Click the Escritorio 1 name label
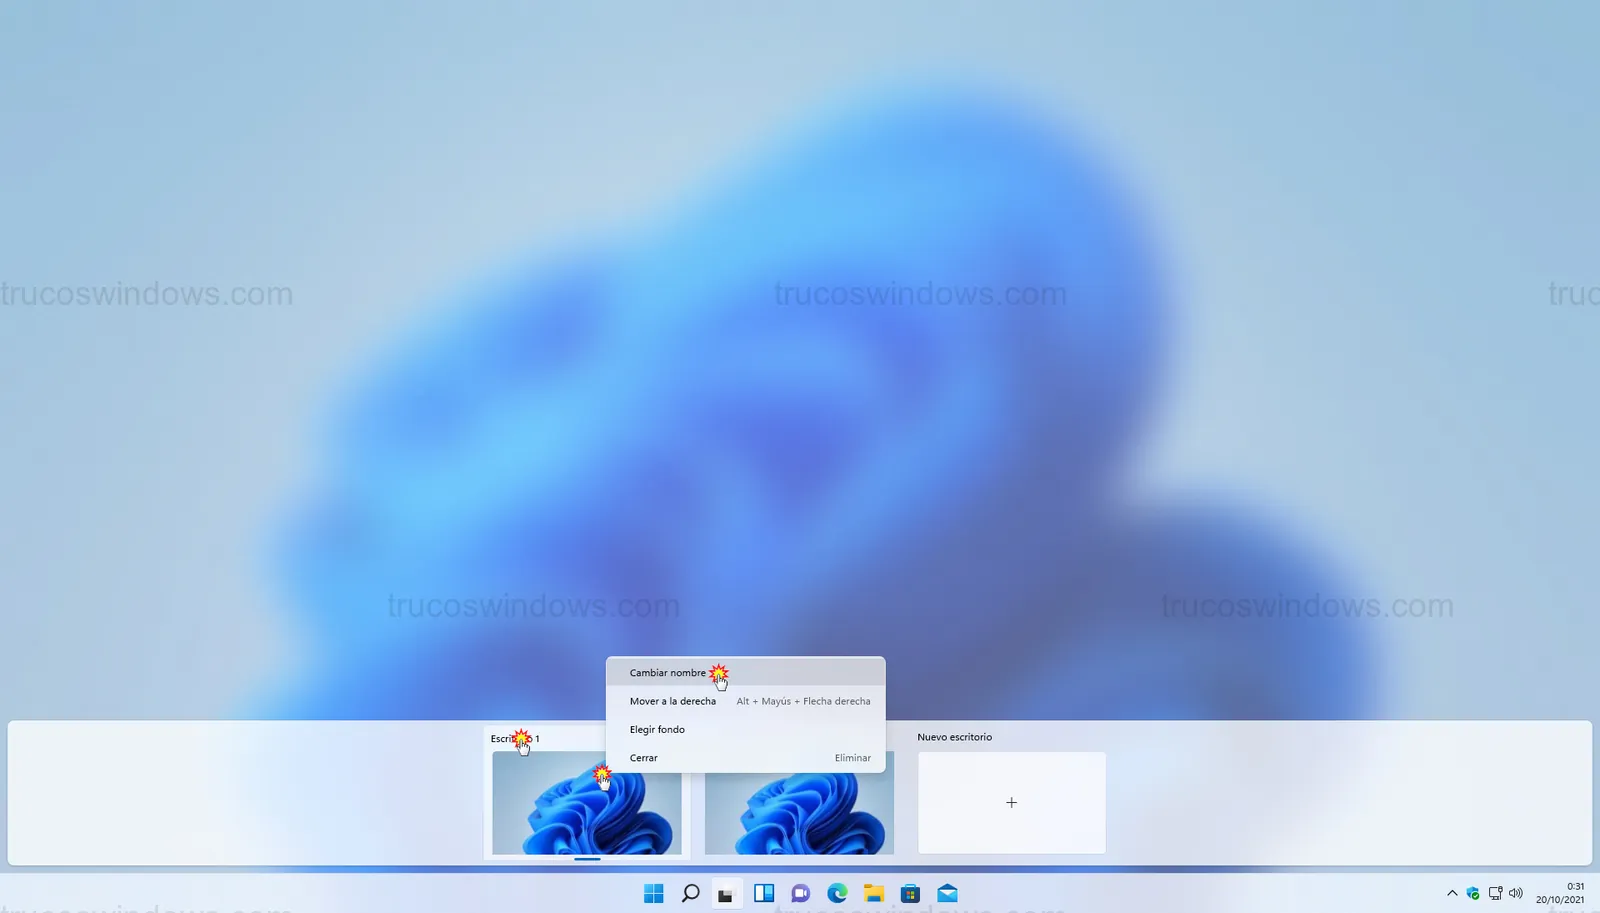 (x=514, y=739)
